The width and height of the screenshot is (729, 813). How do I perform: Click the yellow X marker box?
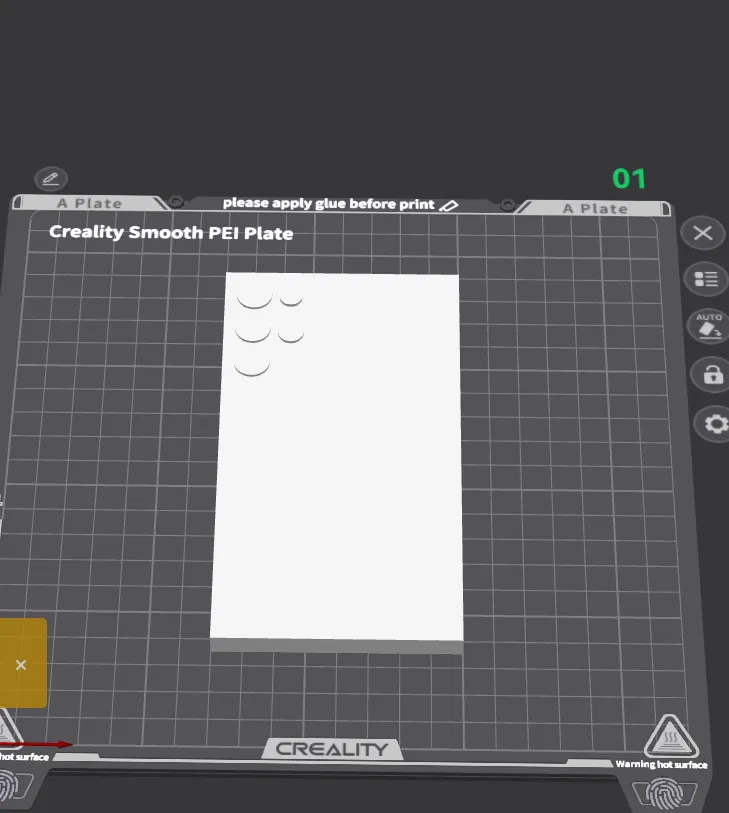pyautogui.click(x=21, y=663)
